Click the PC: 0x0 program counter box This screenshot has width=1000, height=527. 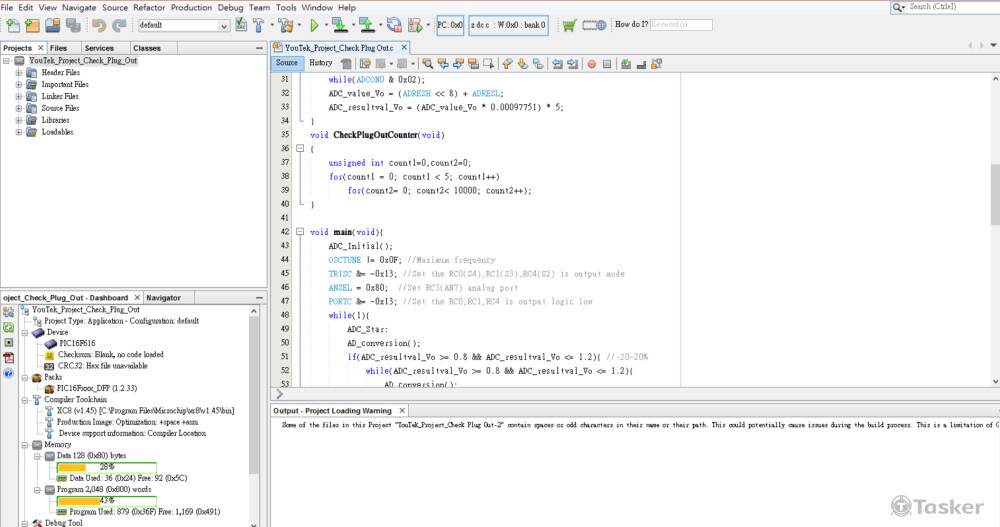point(450,25)
